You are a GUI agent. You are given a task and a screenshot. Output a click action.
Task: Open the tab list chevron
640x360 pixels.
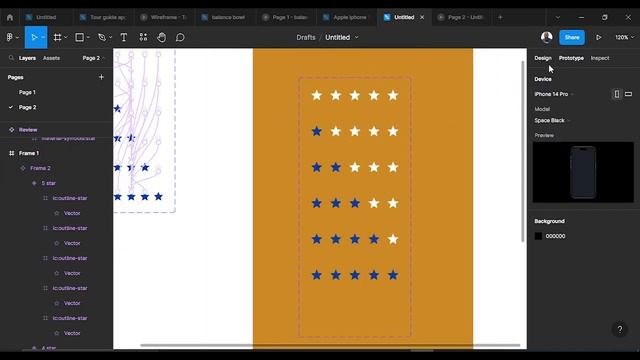(x=558, y=17)
